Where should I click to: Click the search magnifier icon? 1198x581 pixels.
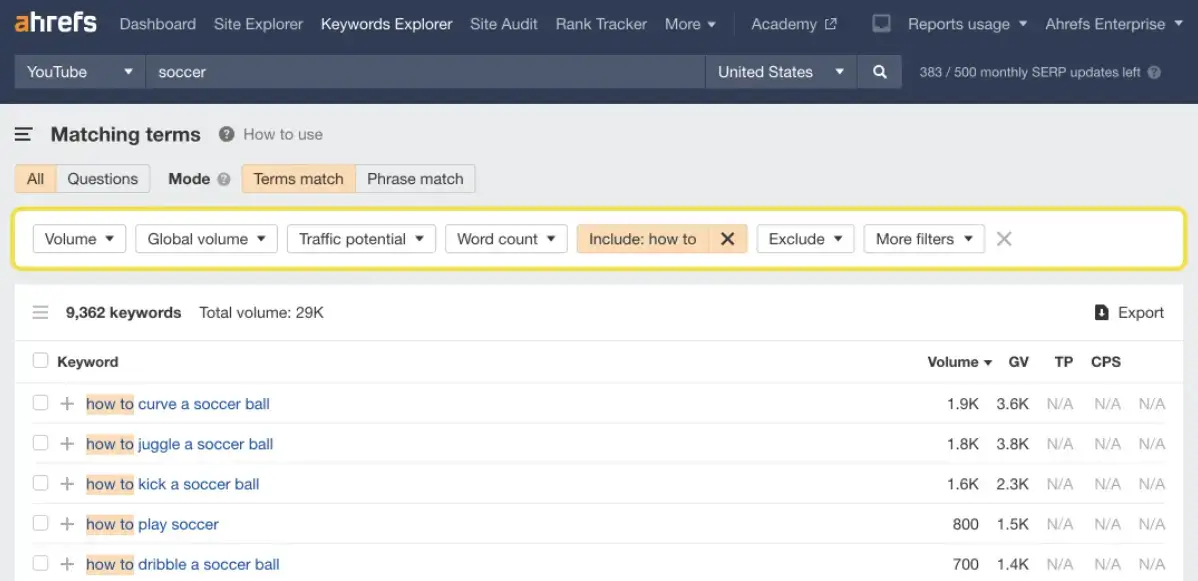pos(879,71)
